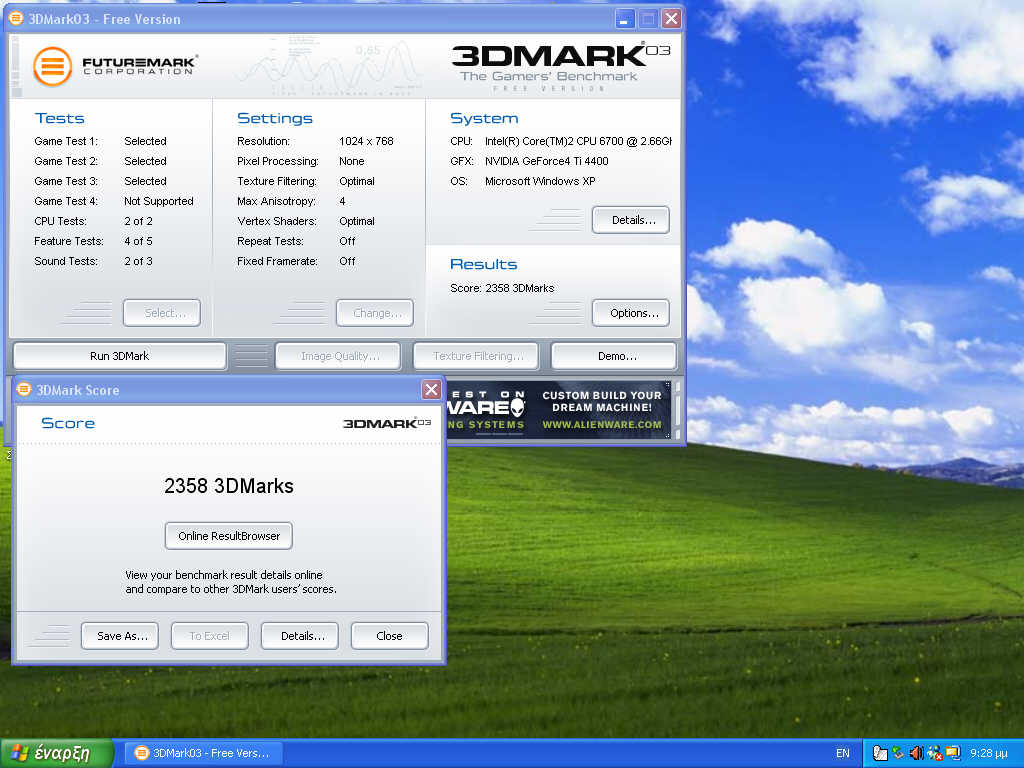
Task: Open the Safely Remove Hardware tray icon
Action: click(x=899, y=753)
